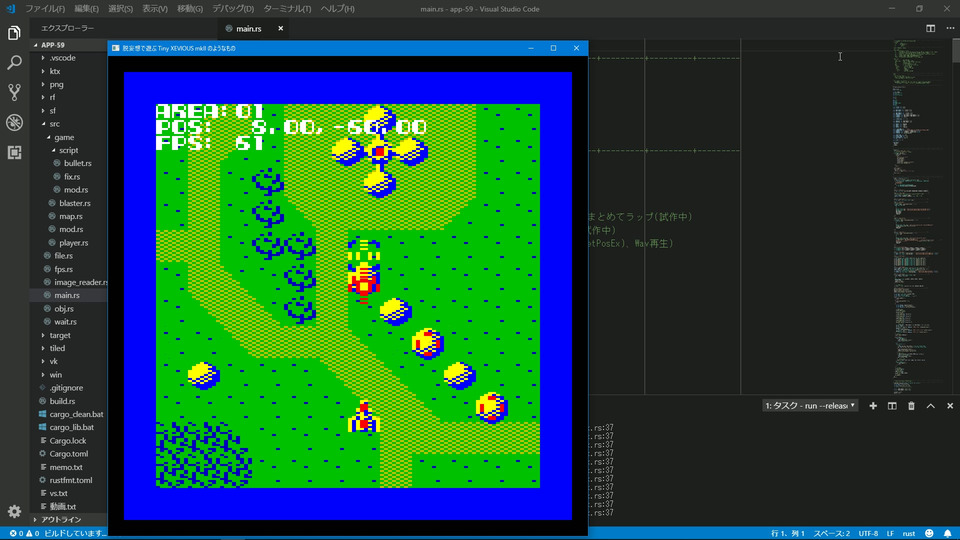Click the Tiny XEVIOUS game window title bar icon
The width and height of the screenshot is (960, 540).
[116, 48]
